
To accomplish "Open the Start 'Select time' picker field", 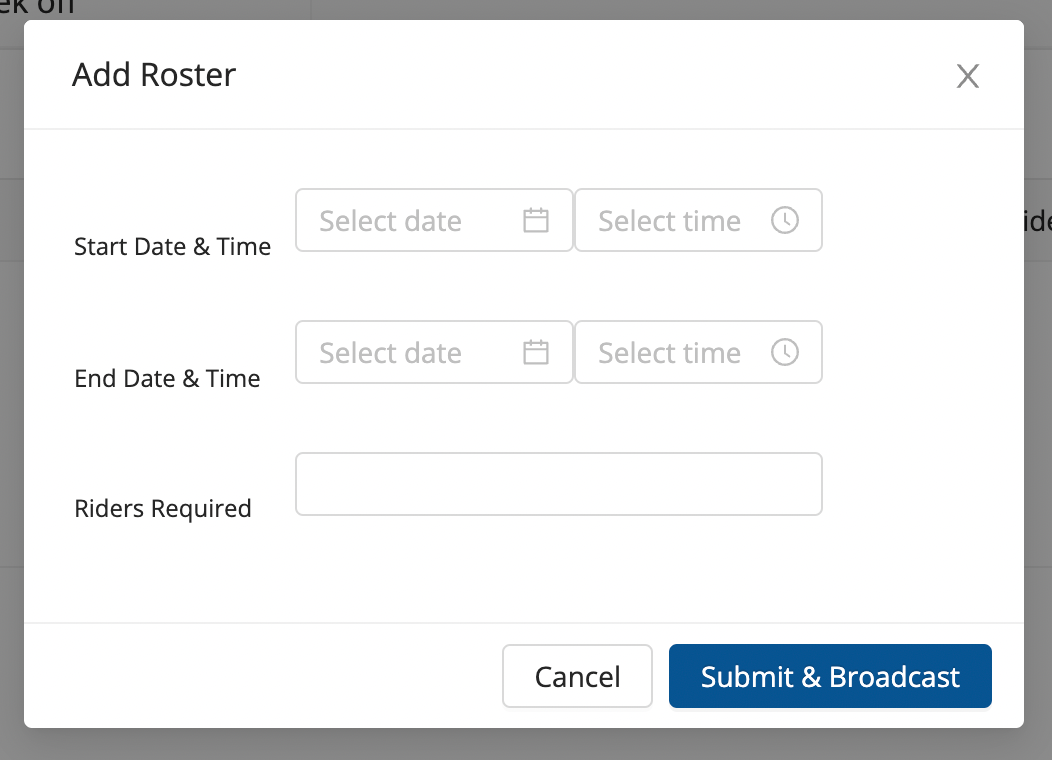I will coord(670,221).
